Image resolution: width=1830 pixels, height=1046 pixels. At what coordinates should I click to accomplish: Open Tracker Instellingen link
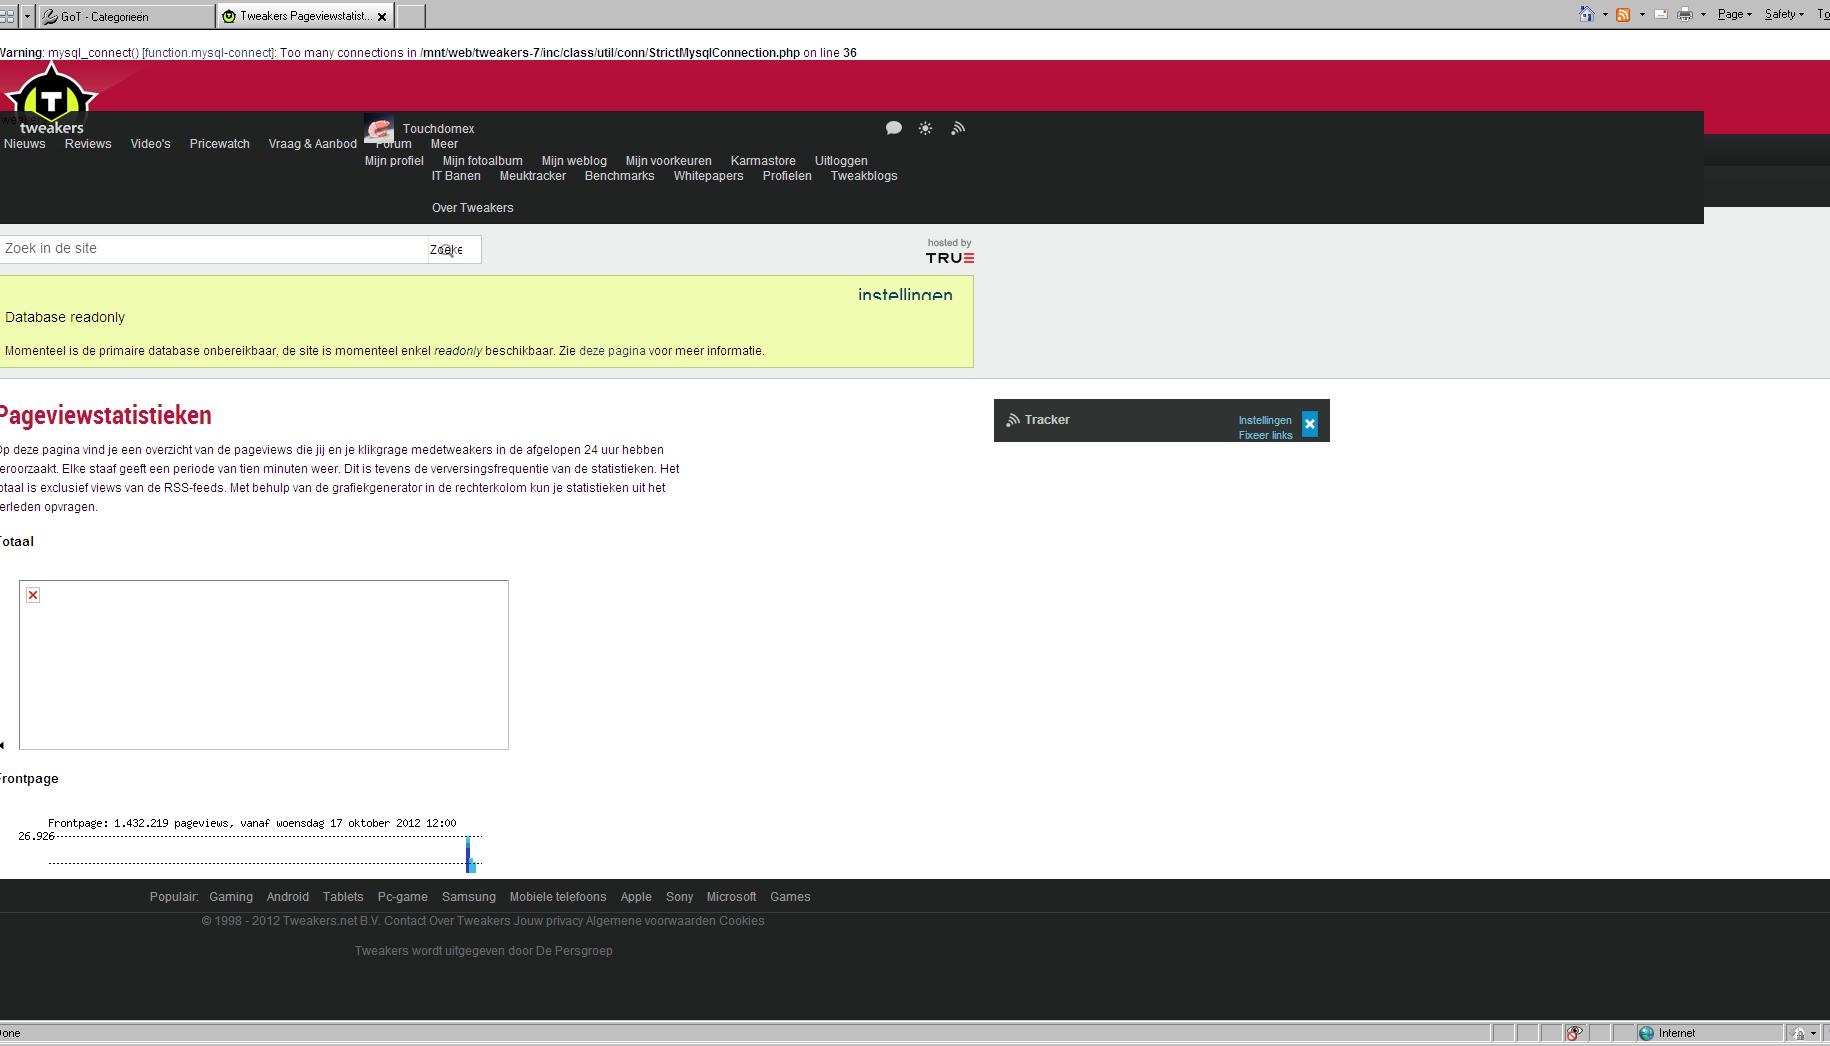click(1265, 421)
